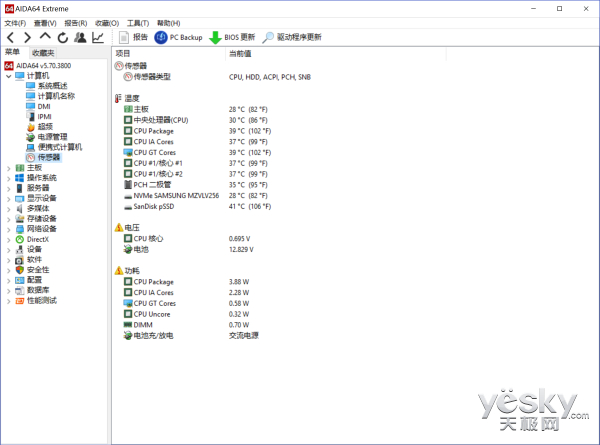Expand the 配置 tree node
This screenshot has height=445, width=600.
point(9,280)
